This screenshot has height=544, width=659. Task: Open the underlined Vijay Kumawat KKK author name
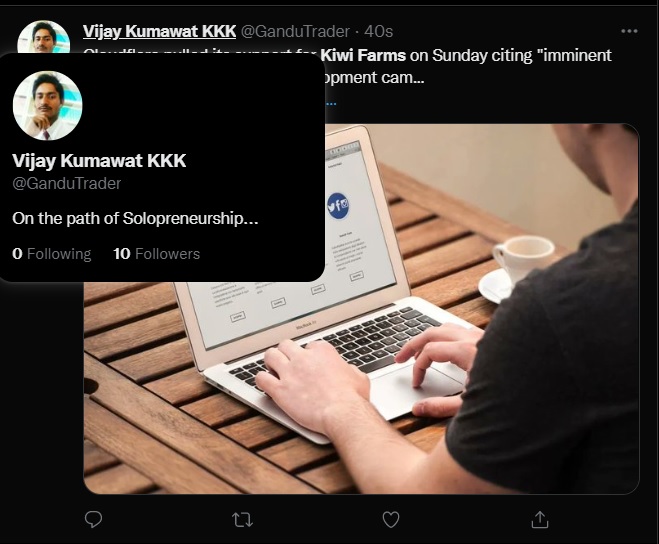pos(159,31)
